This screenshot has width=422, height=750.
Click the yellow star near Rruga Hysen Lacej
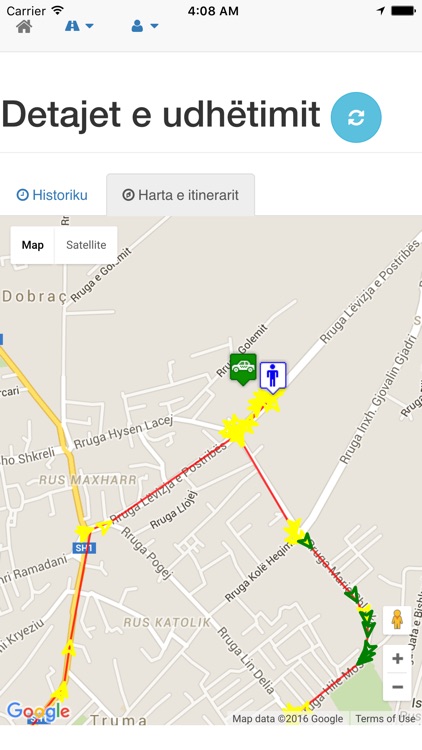click(236, 429)
